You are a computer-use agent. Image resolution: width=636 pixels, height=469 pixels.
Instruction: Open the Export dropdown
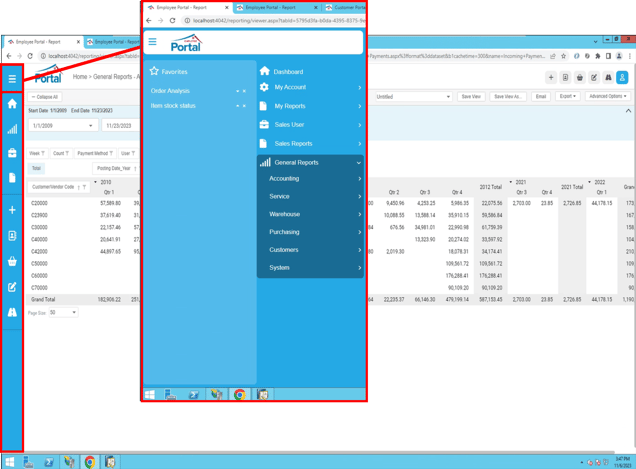(x=567, y=96)
